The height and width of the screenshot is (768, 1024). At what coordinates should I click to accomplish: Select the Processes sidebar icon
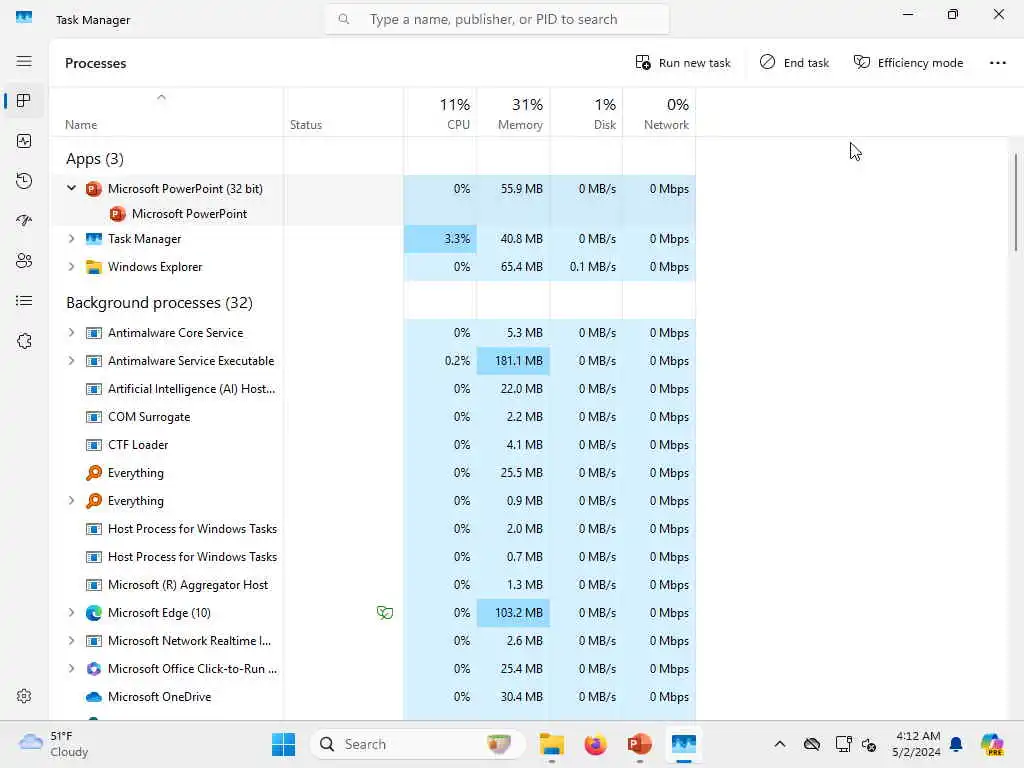click(x=24, y=101)
